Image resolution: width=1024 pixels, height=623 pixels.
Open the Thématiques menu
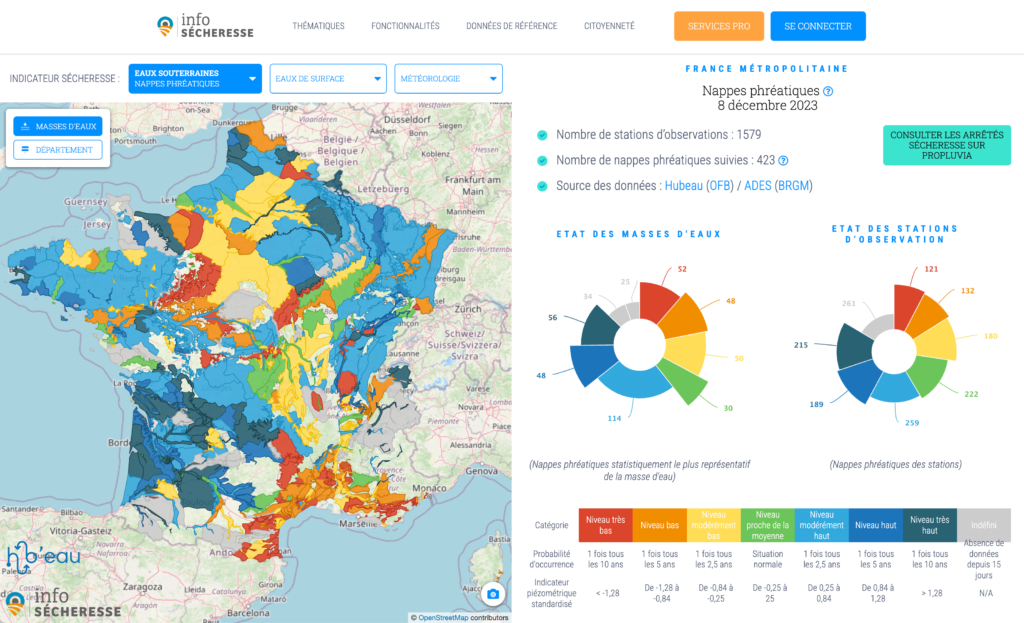[318, 26]
